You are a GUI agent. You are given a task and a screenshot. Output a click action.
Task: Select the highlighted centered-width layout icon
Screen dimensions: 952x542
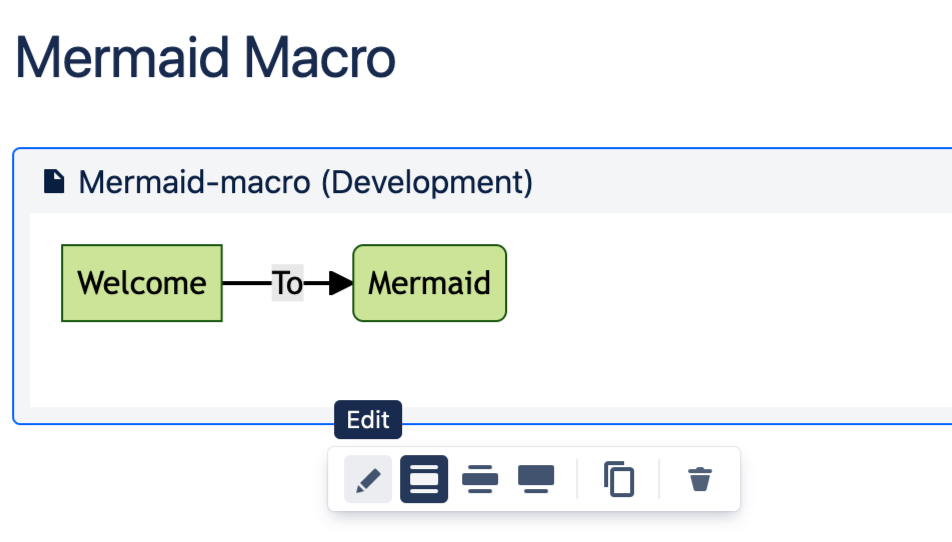coord(424,480)
